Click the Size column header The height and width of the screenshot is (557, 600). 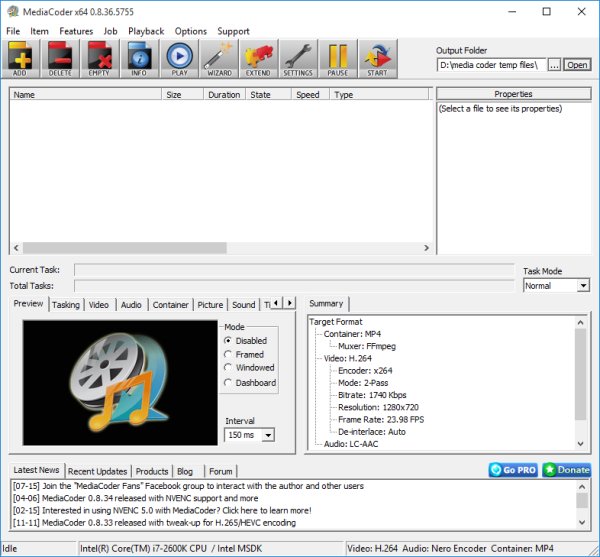pos(183,94)
